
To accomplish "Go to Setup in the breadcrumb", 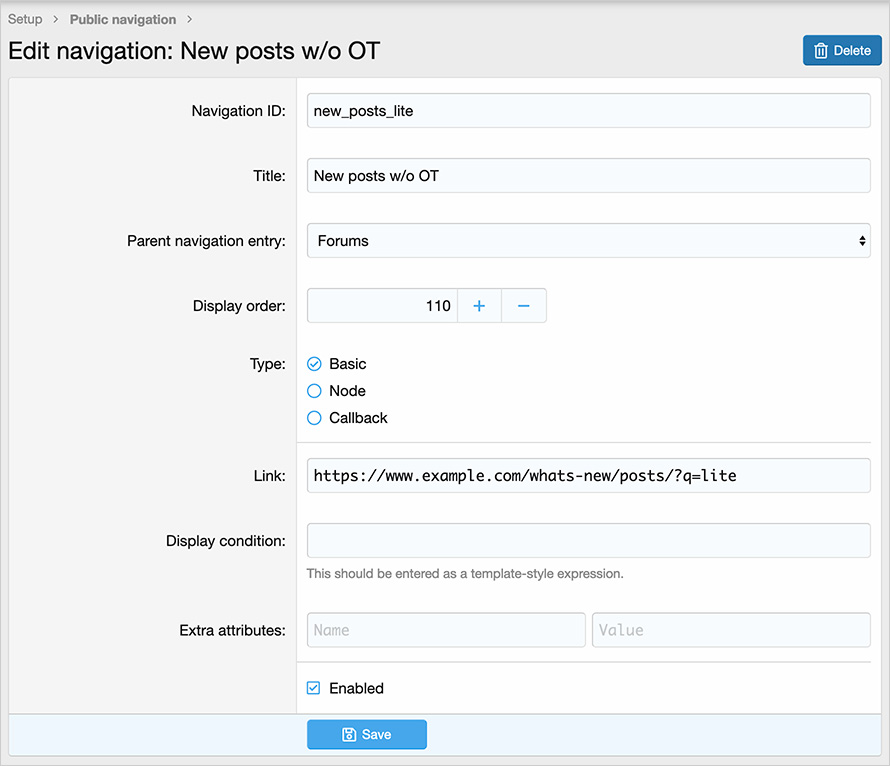I will click(x=25, y=19).
